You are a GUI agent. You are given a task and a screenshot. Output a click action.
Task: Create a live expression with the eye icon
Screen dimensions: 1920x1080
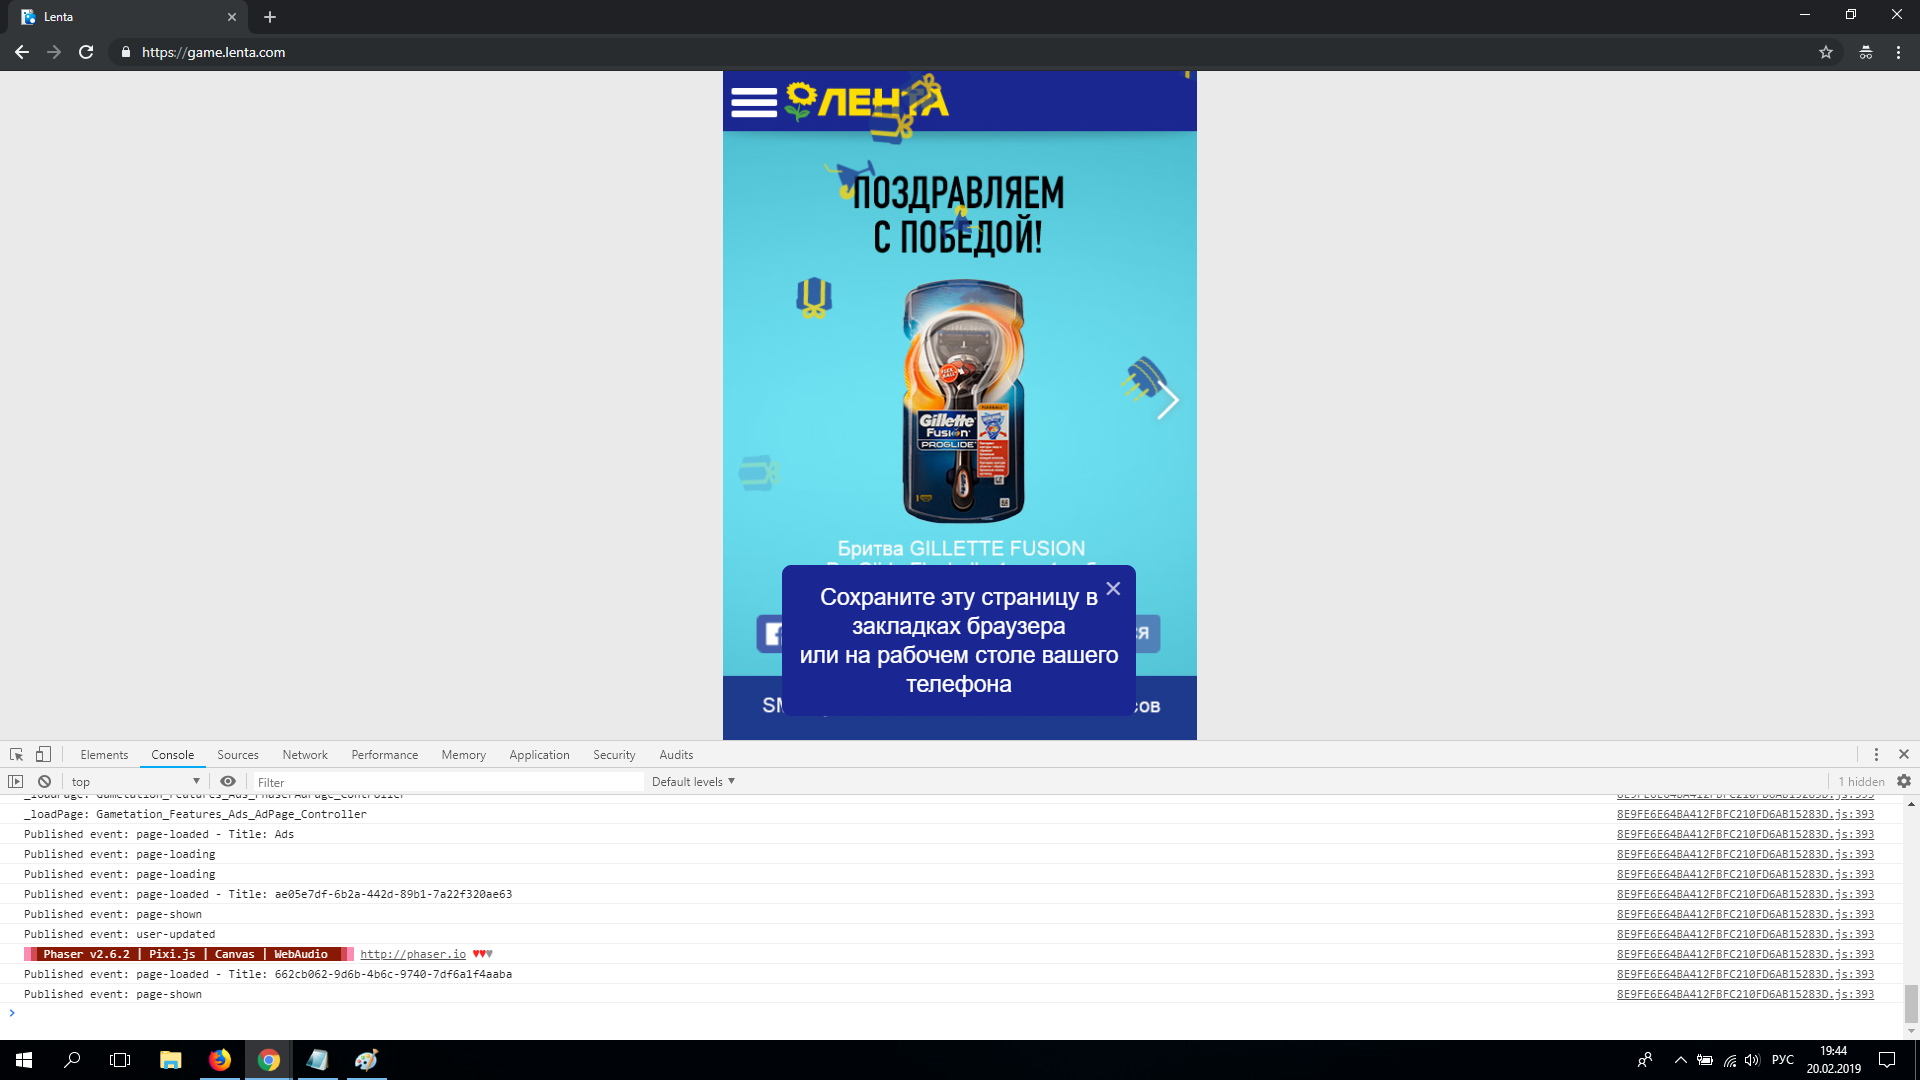pos(228,782)
